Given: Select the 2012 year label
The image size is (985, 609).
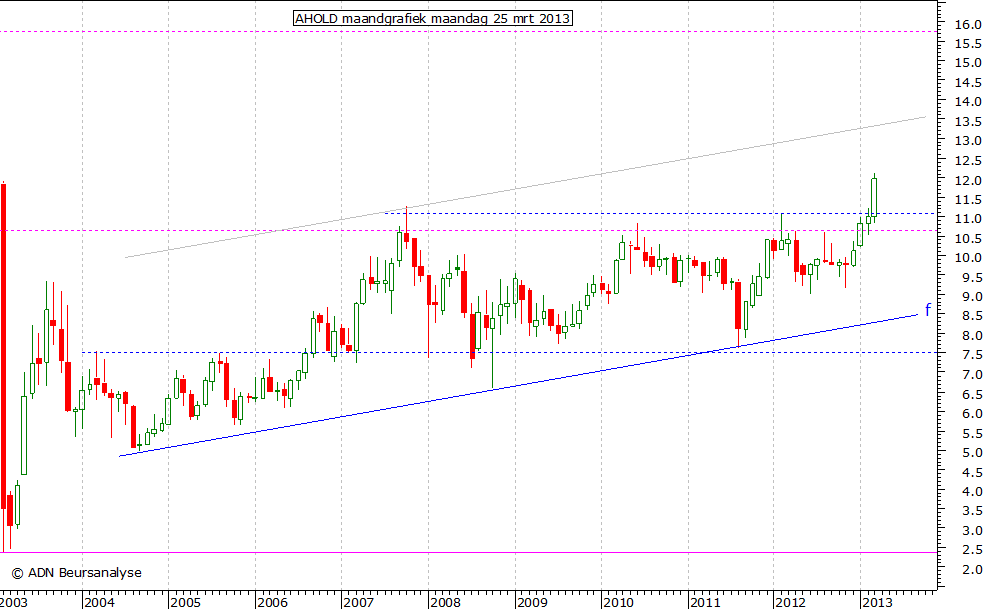Looking at the screenshot, I should point(791,603).
